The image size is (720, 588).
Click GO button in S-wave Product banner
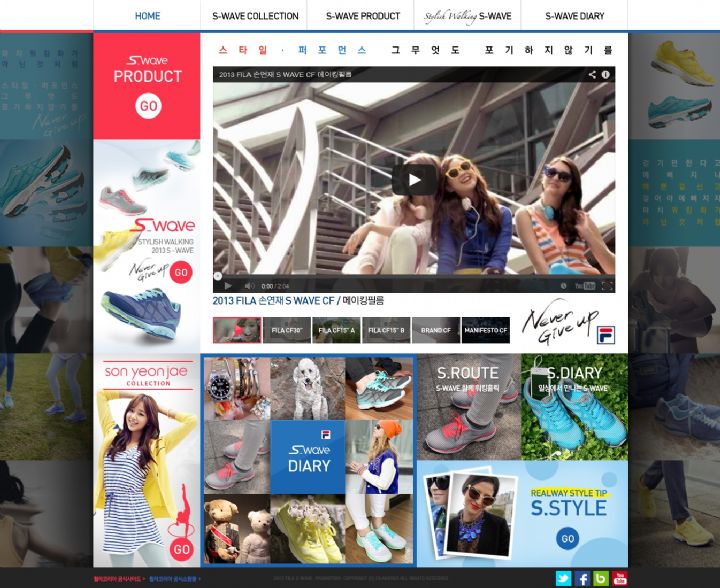[x=148, y=106]
